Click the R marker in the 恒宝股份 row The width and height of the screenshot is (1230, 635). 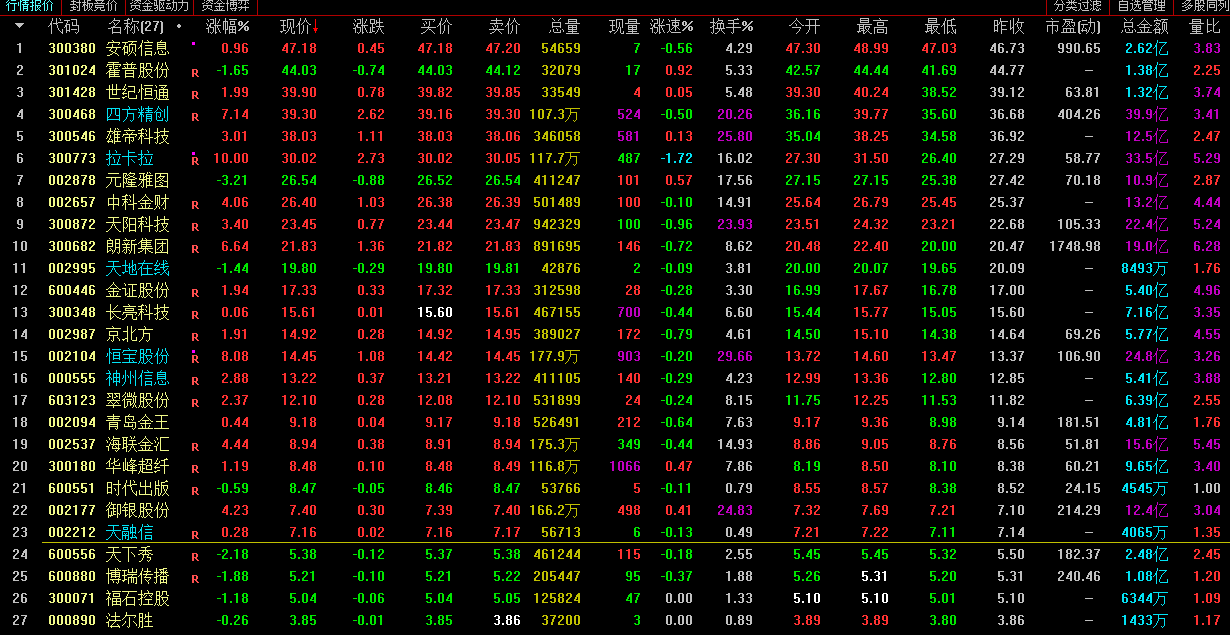(195, 358)
